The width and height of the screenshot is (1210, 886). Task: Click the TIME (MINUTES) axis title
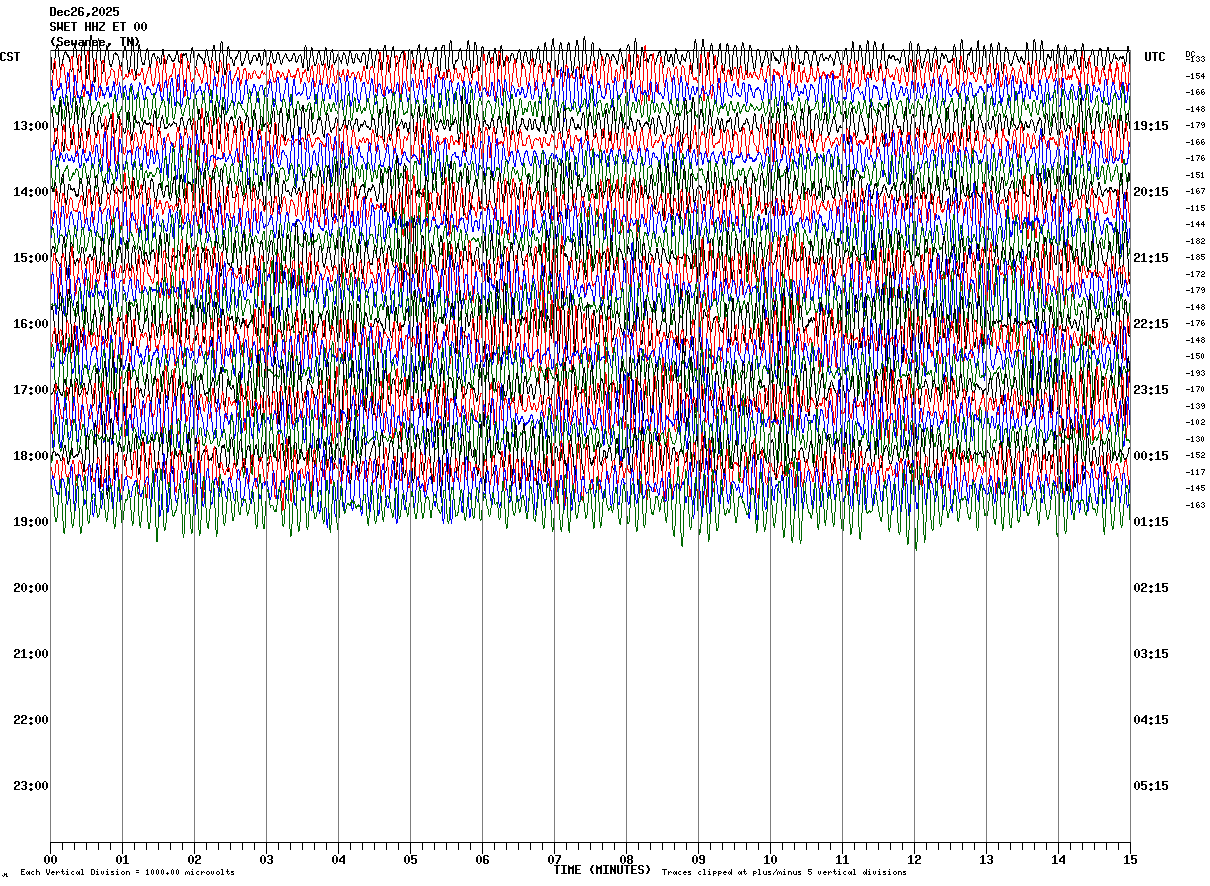point(602,870)
